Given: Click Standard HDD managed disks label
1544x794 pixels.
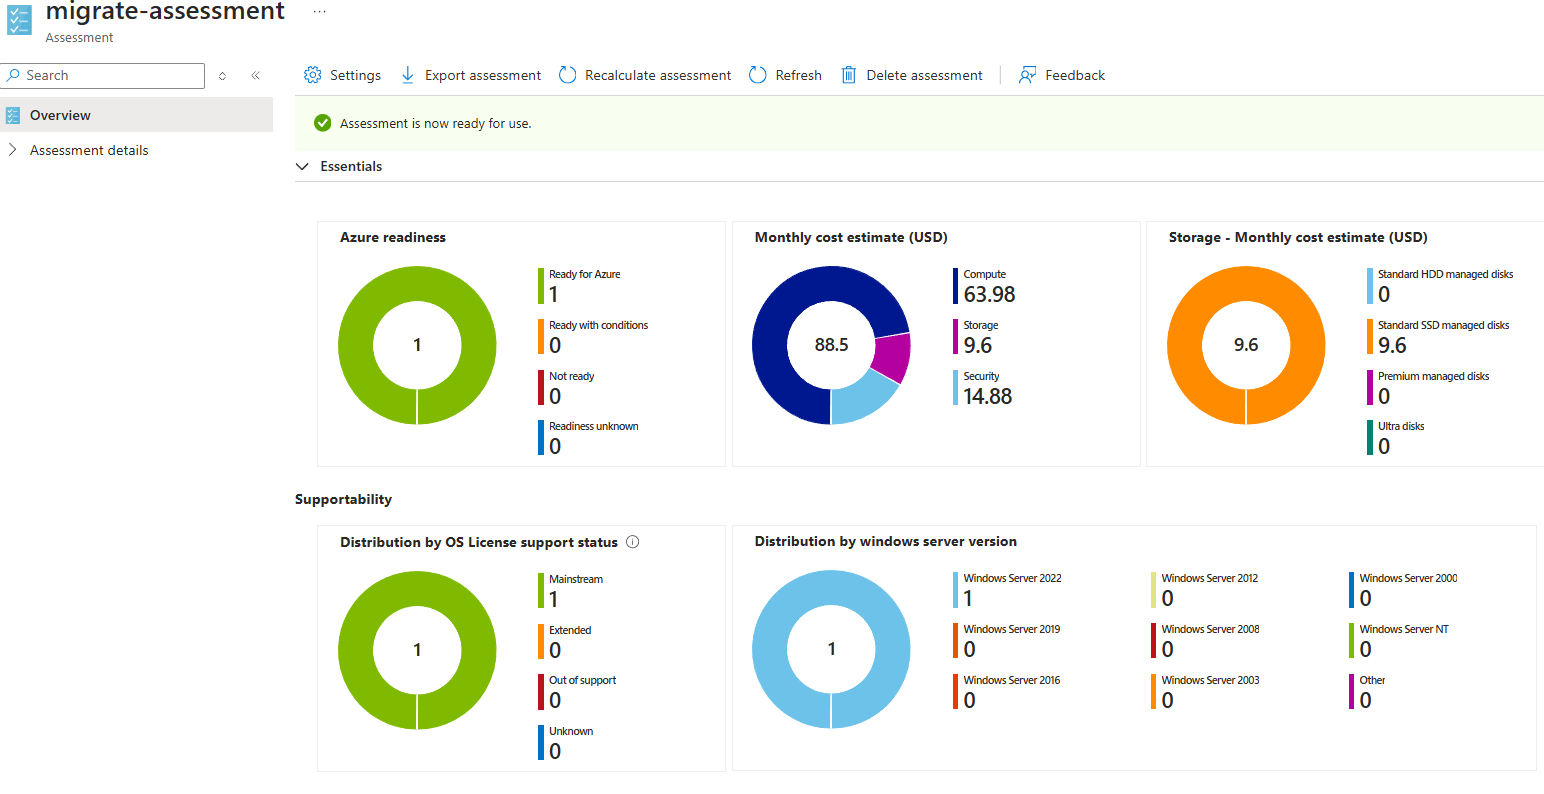Looking at the screenshot, I should coord(1445,274).
